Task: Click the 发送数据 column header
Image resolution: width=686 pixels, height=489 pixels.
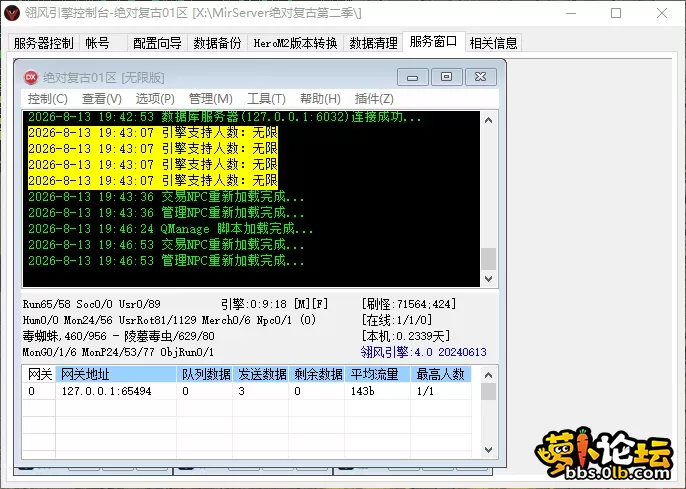Action: [261, 374]
